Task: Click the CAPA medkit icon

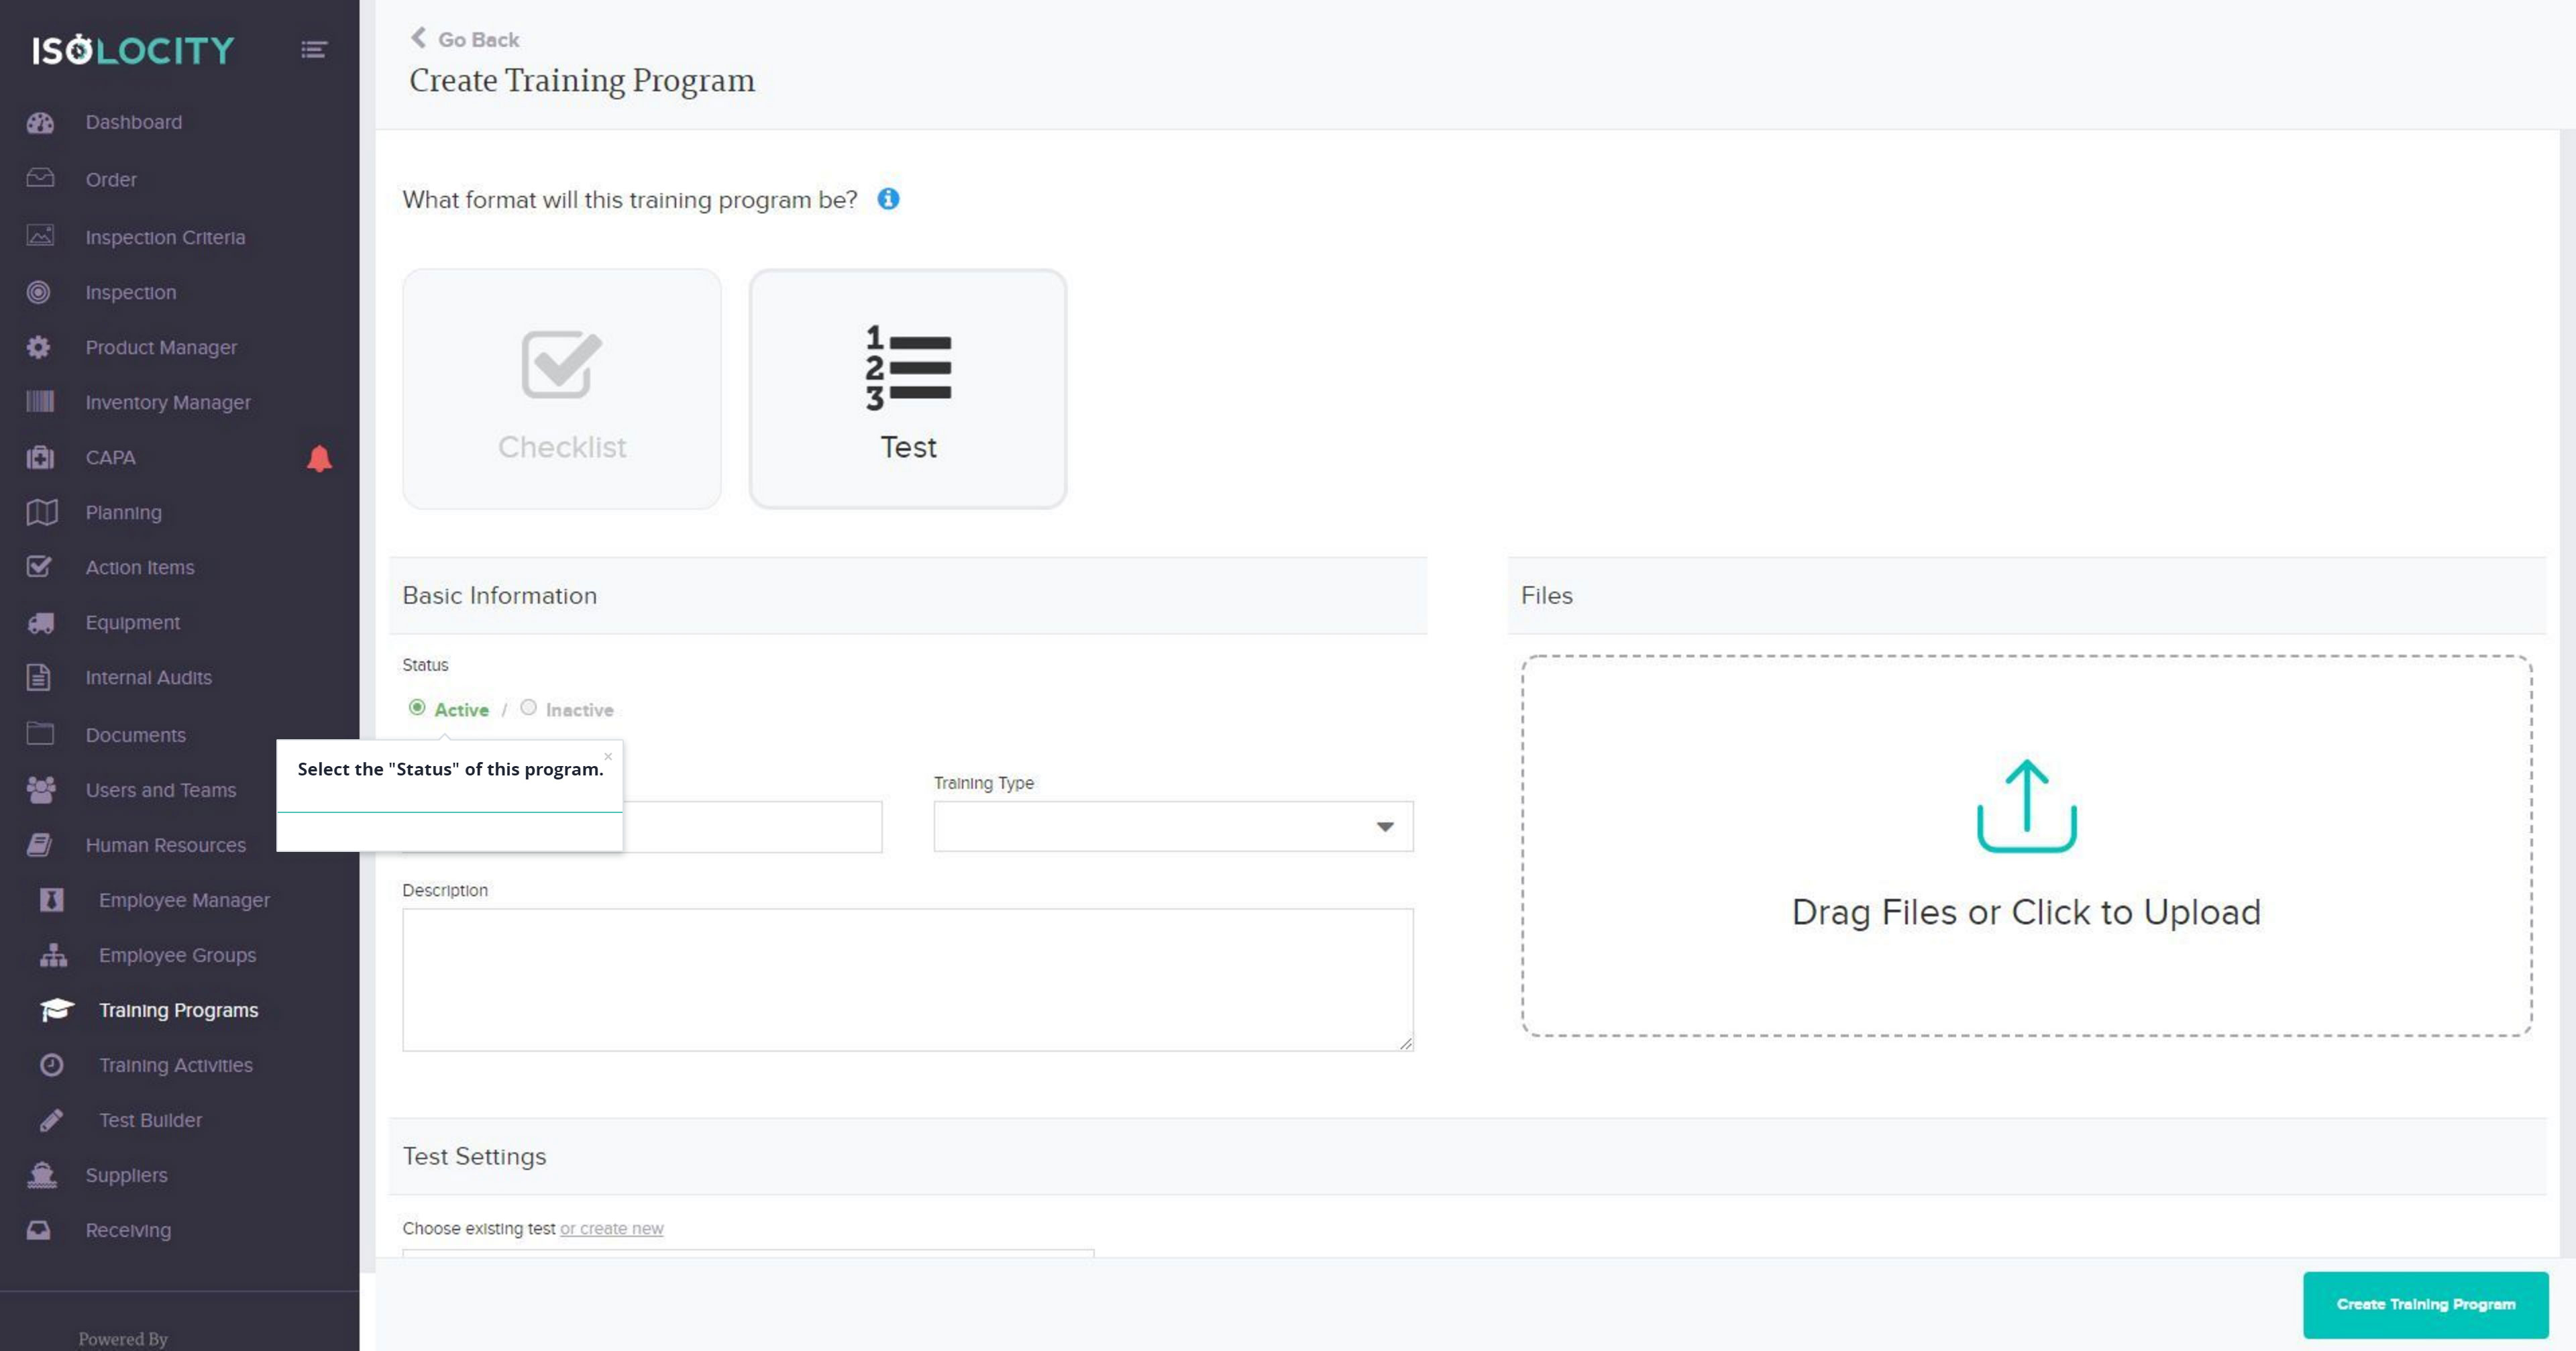Action: 40,457
